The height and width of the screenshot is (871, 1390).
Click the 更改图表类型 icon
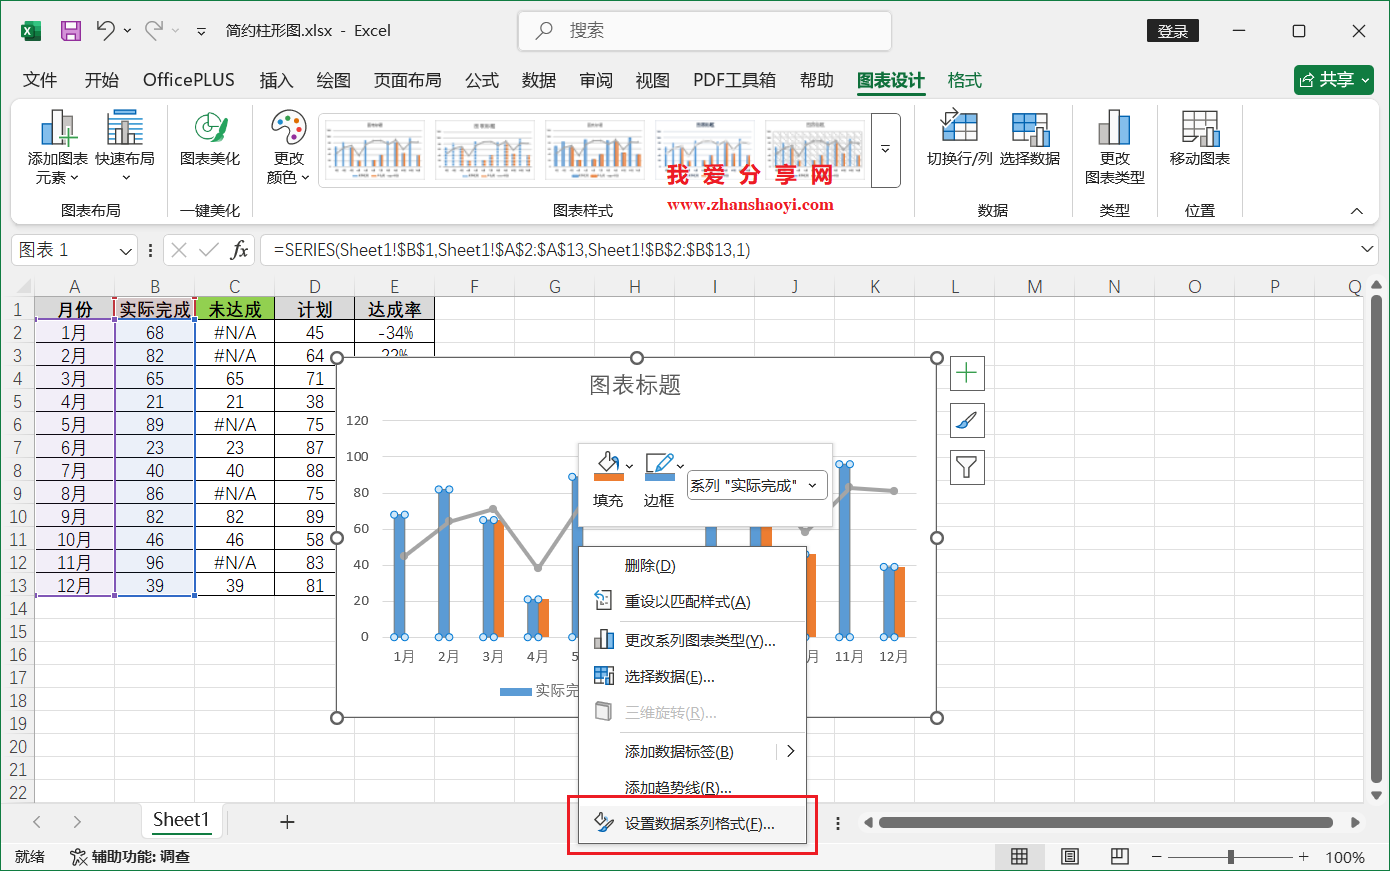(x=1114, y=146)
